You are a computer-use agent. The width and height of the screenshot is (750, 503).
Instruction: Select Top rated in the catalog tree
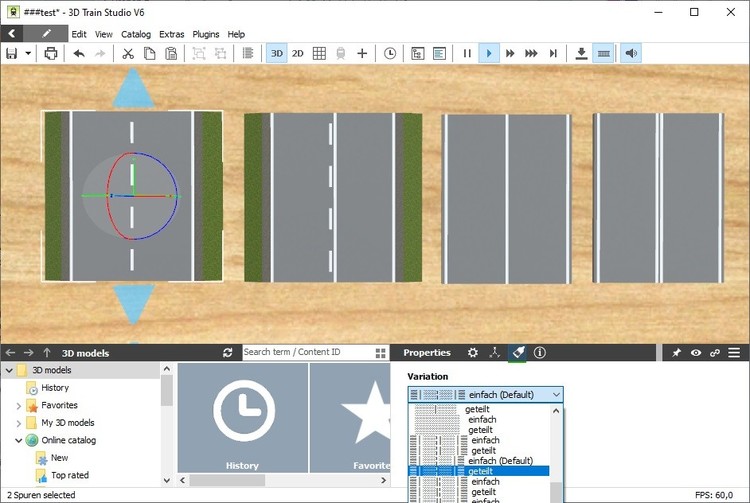70,475
